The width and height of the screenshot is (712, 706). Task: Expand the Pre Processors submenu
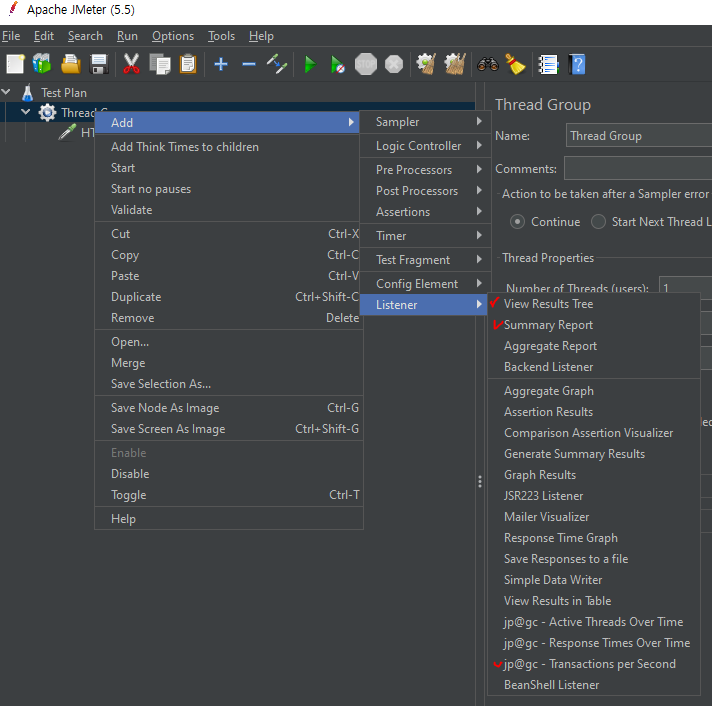coord(425,170)
